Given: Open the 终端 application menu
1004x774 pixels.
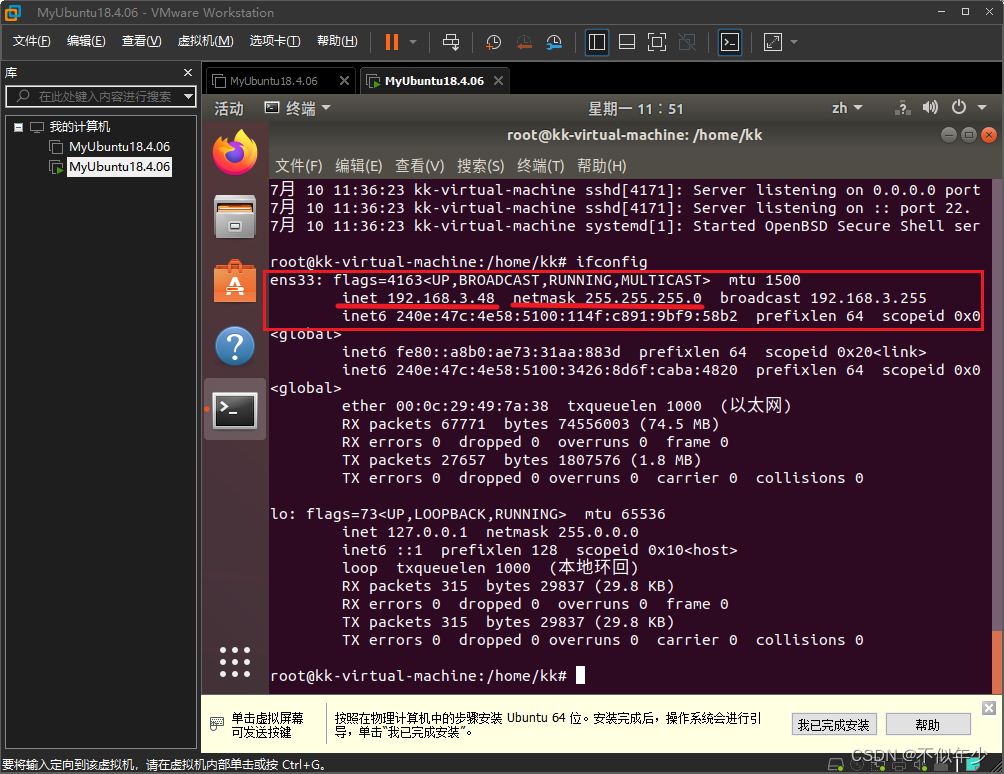Looking at the screenshot, I should pos(298,108).
